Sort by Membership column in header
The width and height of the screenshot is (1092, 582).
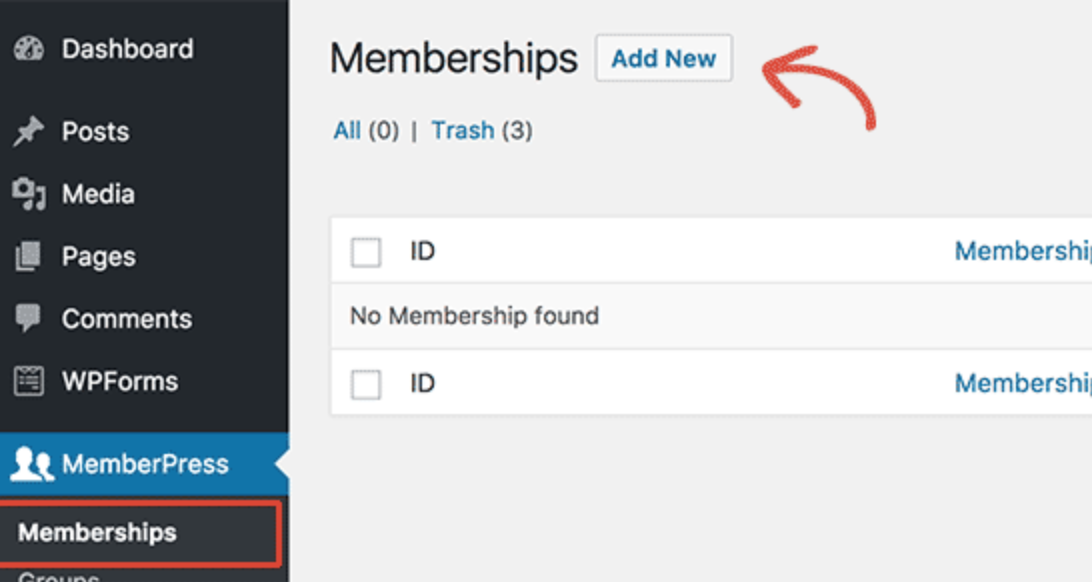point(1022,251)
